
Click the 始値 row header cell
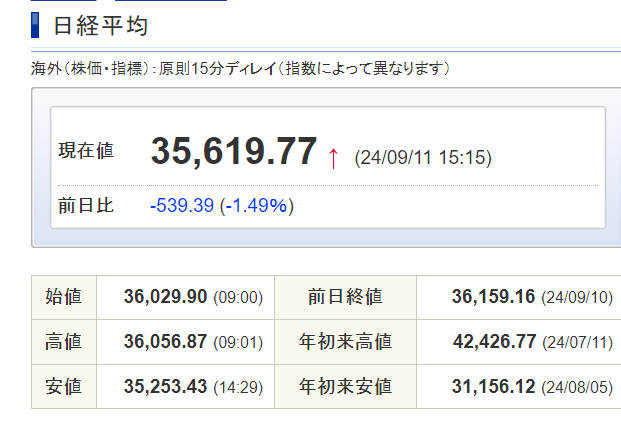pos(64,297)
